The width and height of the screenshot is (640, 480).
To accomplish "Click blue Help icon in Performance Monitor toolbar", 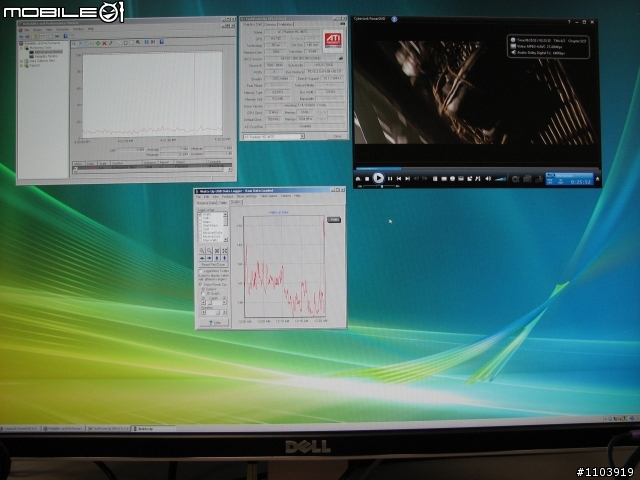I will tap(162, 42).
